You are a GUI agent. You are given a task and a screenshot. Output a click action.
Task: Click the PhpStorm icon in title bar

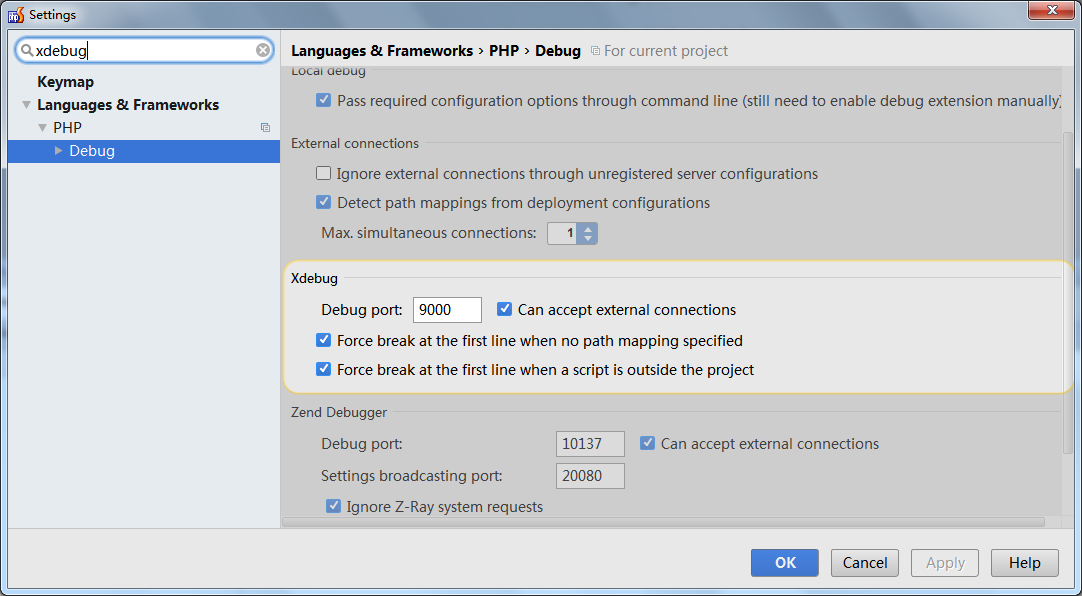pos(15,14)
